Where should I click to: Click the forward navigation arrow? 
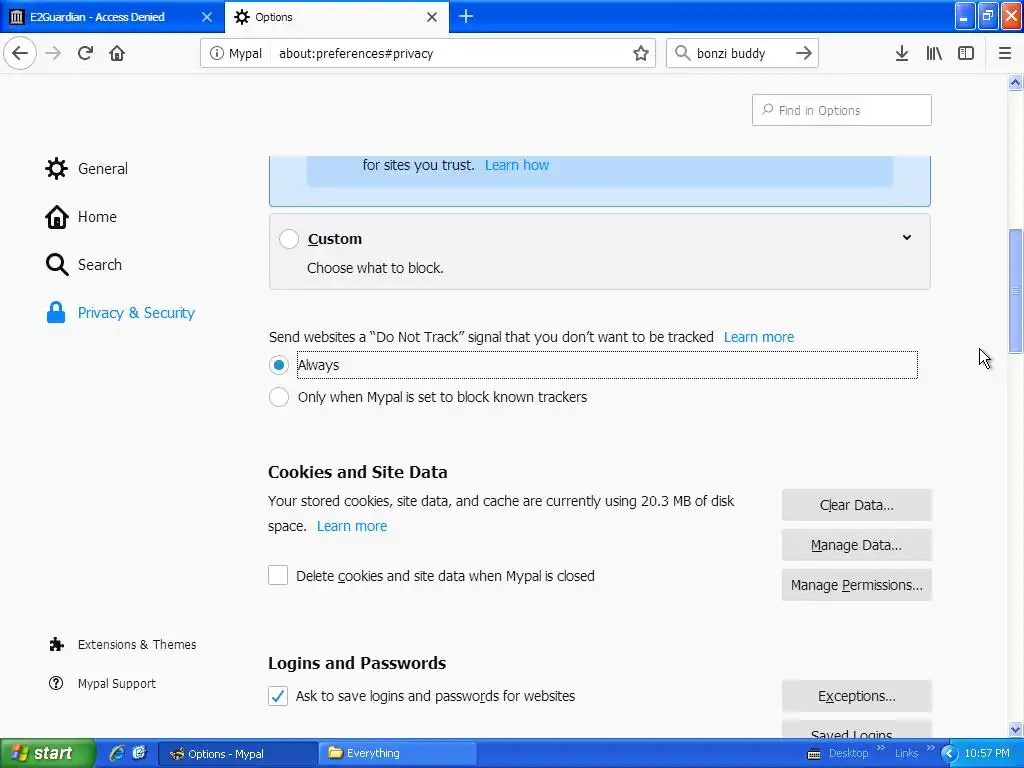pyautogui.click(x=54, y=54)
